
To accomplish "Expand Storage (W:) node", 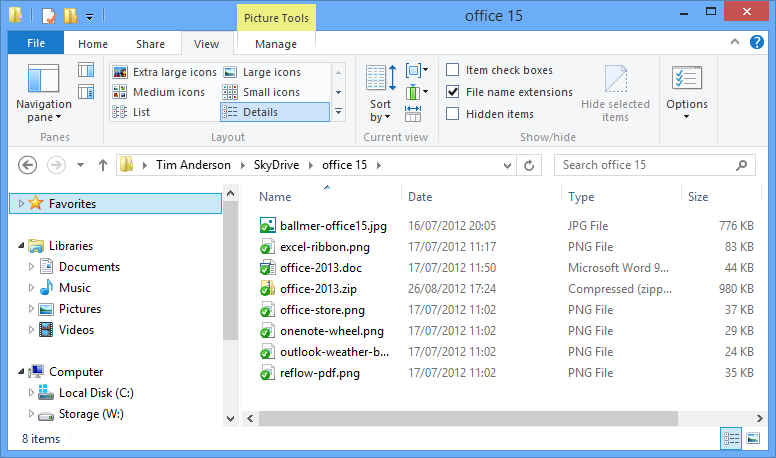I will [31, 414].
